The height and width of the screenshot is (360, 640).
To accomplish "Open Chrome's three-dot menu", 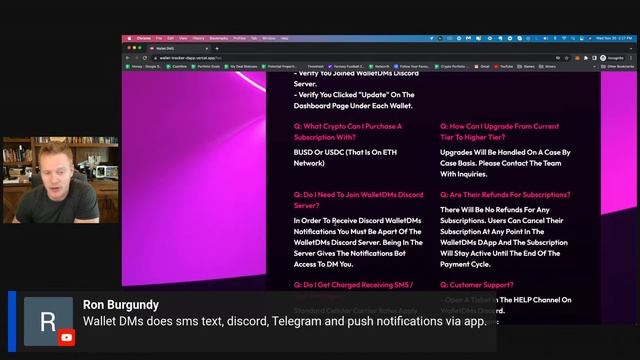I will pyautogui.click(x=631, y=58).
